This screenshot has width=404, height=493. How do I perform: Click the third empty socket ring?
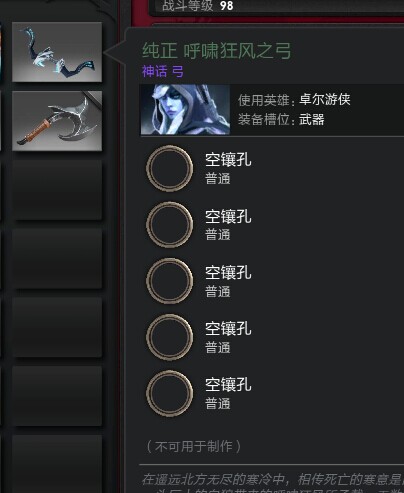pyautogui.click(x=170, y=281)
